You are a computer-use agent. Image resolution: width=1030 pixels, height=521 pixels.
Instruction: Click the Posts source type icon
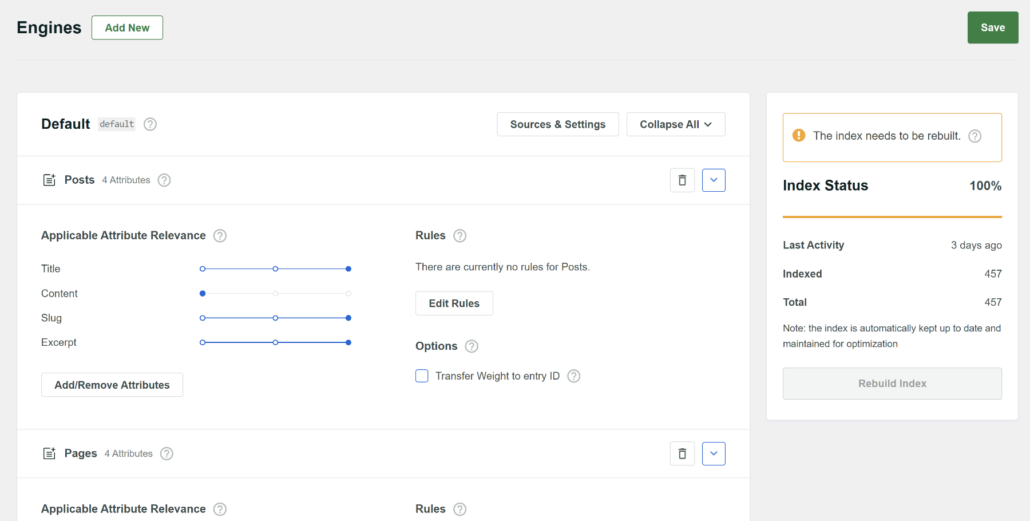point(49,180)
